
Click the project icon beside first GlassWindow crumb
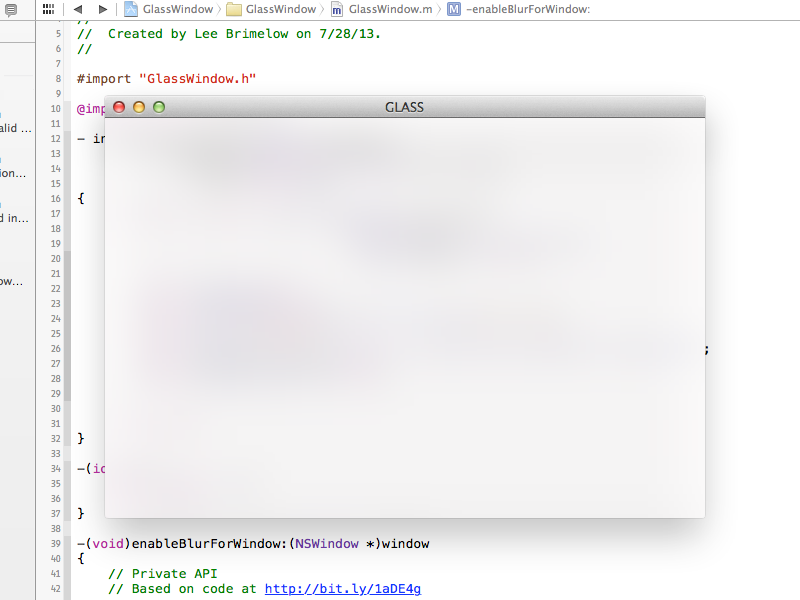point(131,9)
